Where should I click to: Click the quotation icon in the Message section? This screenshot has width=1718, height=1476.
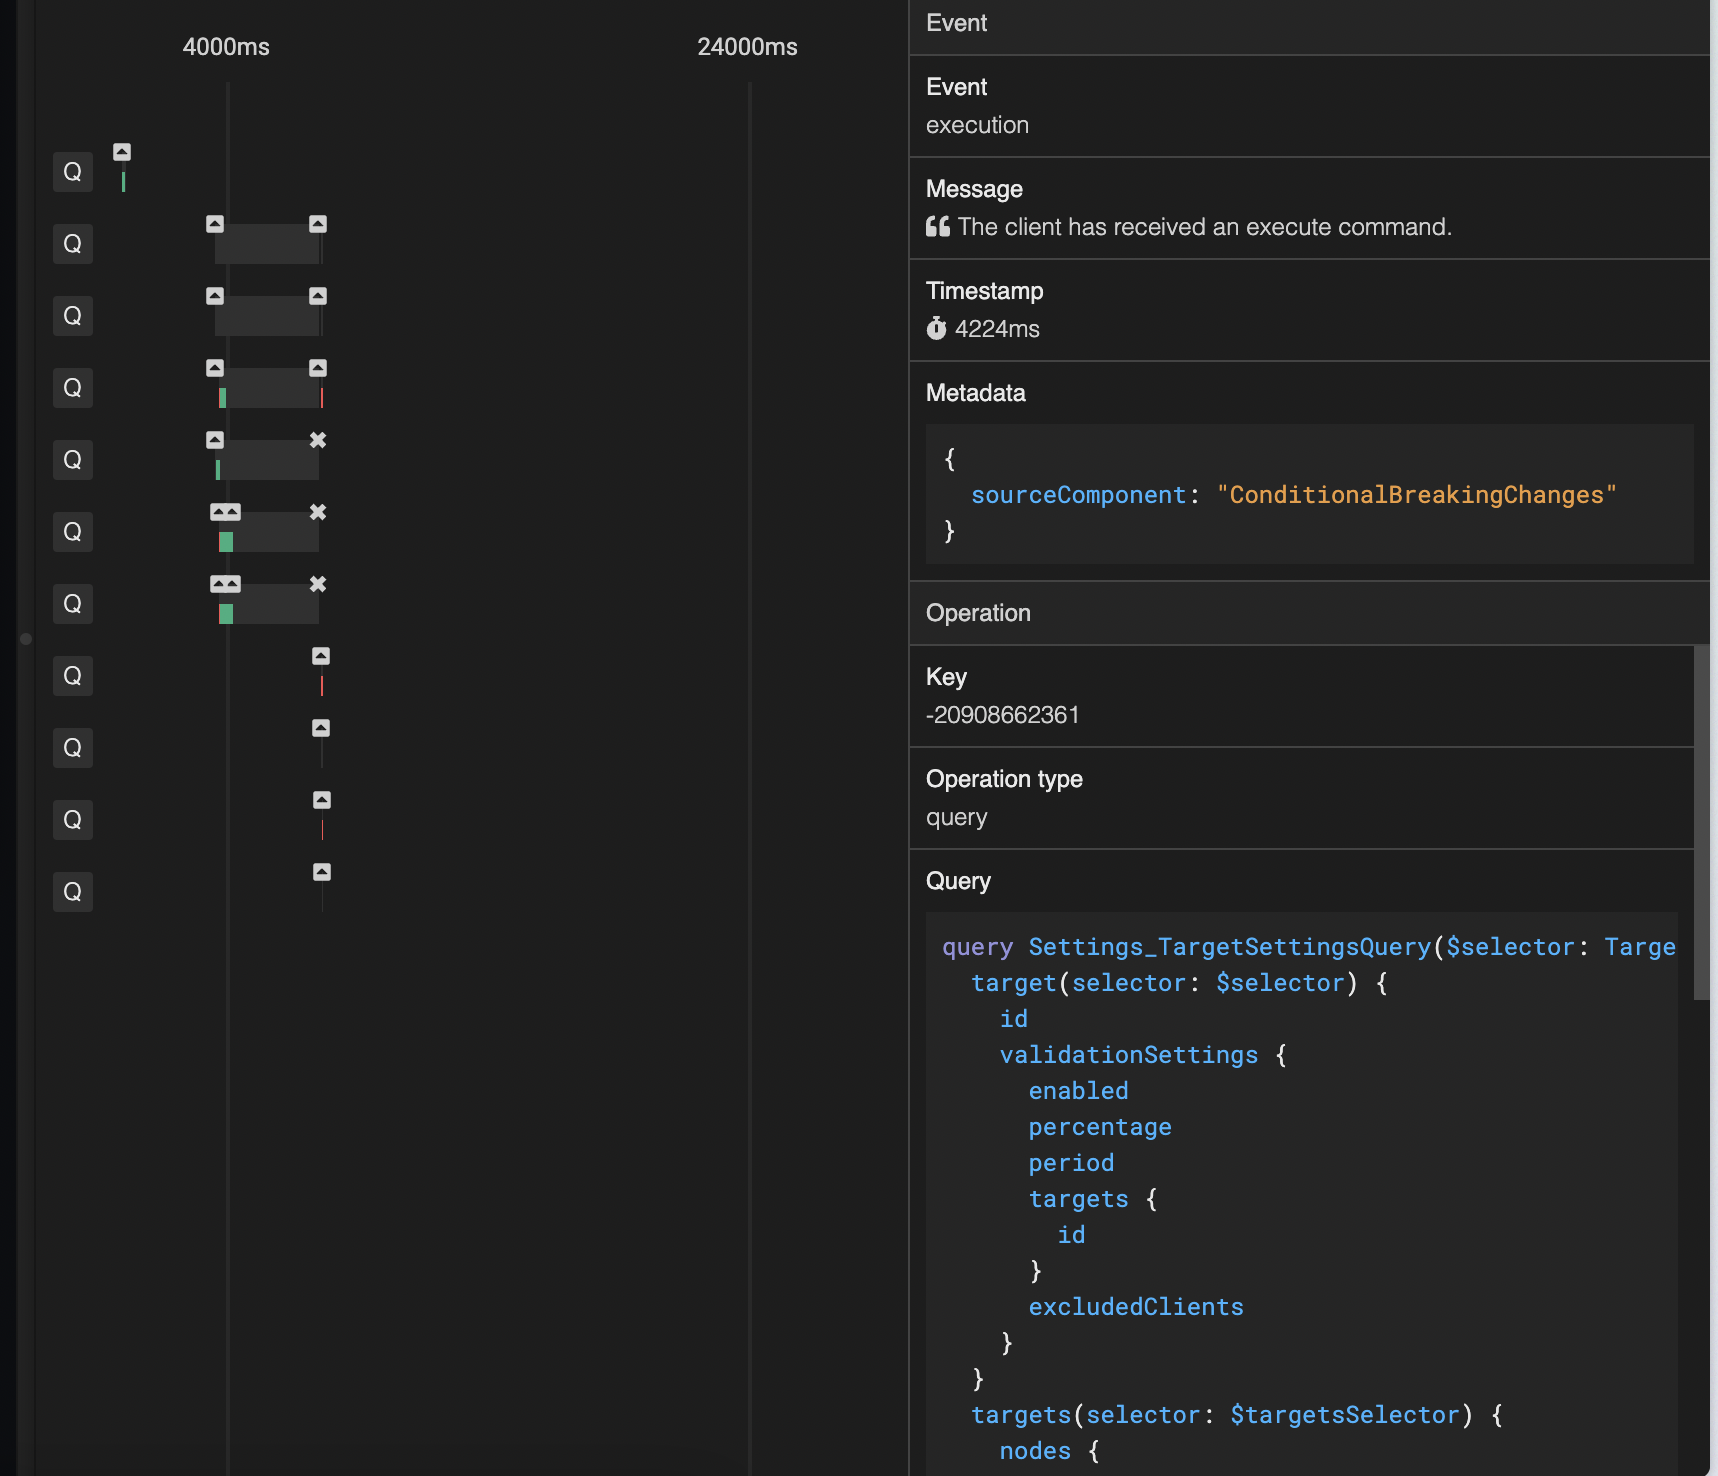click(938, 226)
